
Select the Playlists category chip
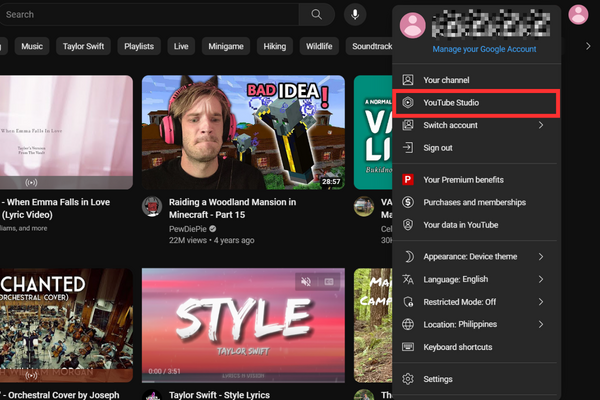(x=139, y=46)
